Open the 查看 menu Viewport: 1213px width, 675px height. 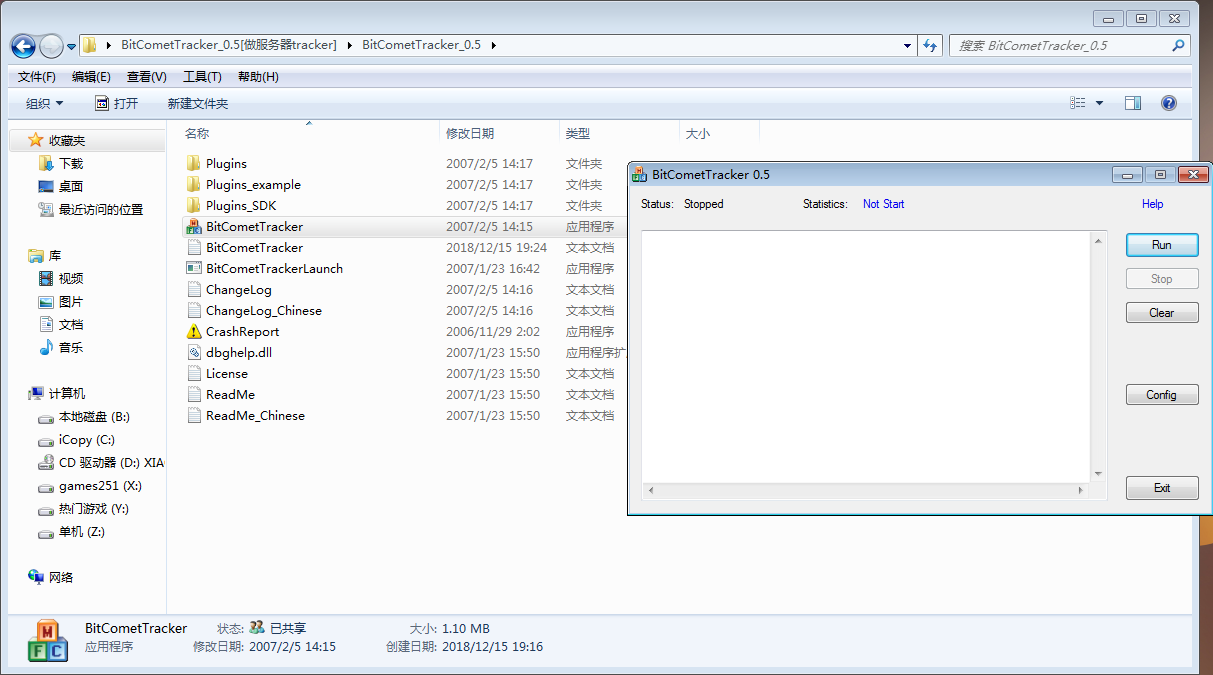coord(145,76)
